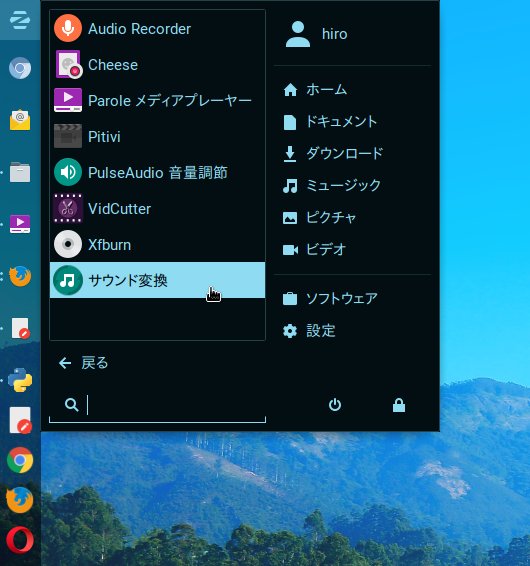Open Parole メディアプレーヤー entry
Screen dimensions: 530x566
click(157, 100)
